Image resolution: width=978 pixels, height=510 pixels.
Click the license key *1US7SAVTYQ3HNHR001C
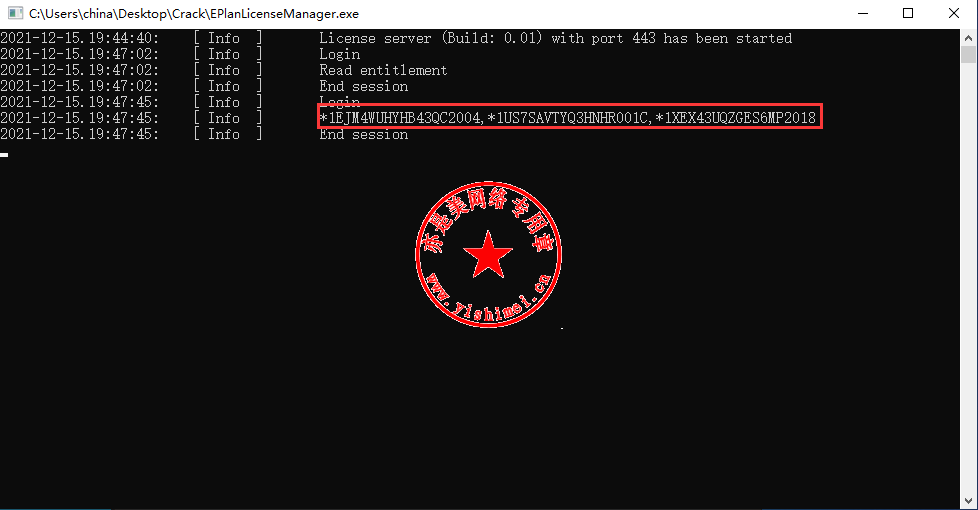(568, 118)
